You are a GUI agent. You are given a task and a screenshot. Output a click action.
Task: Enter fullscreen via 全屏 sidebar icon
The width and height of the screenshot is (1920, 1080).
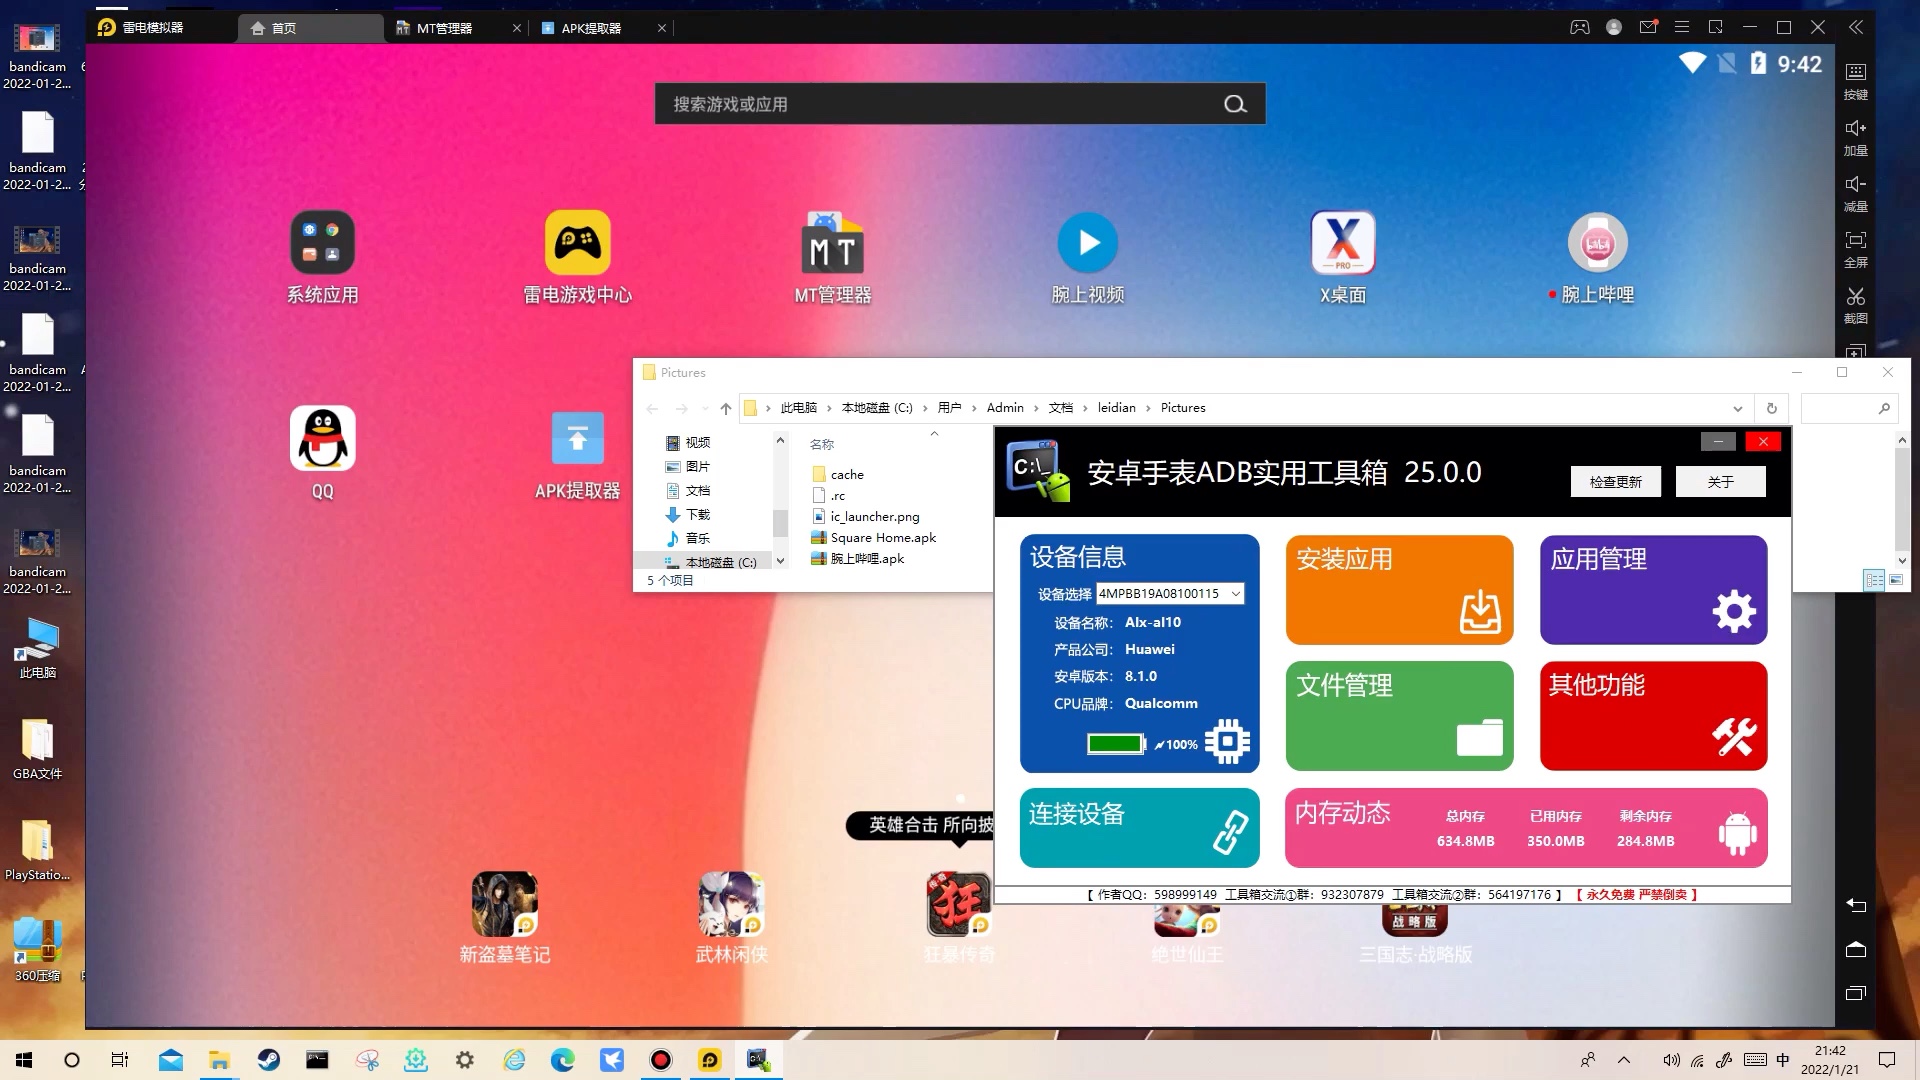(x=1856, y=240)
